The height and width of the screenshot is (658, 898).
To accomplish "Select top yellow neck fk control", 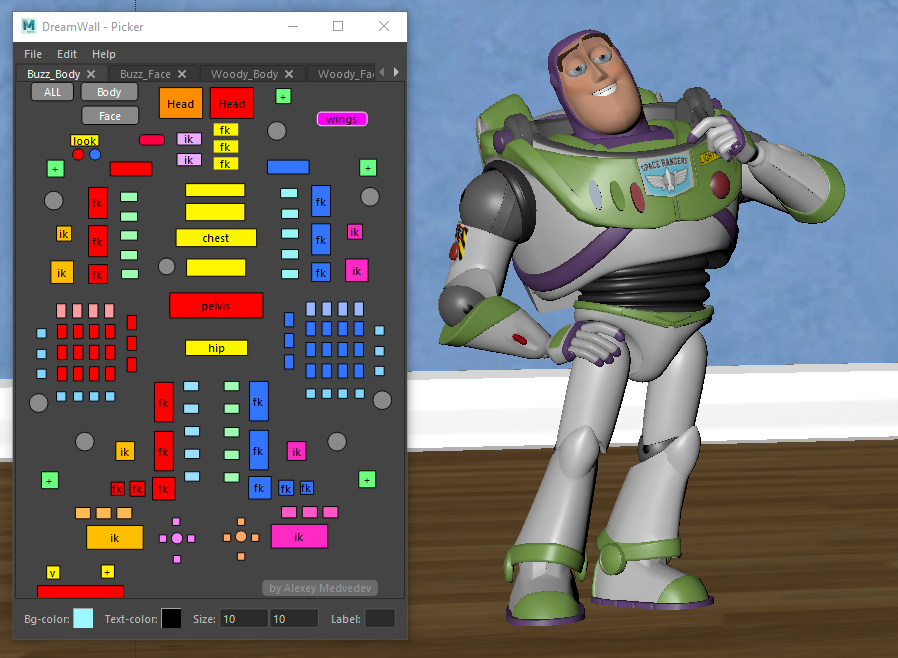I will point(225,130).
